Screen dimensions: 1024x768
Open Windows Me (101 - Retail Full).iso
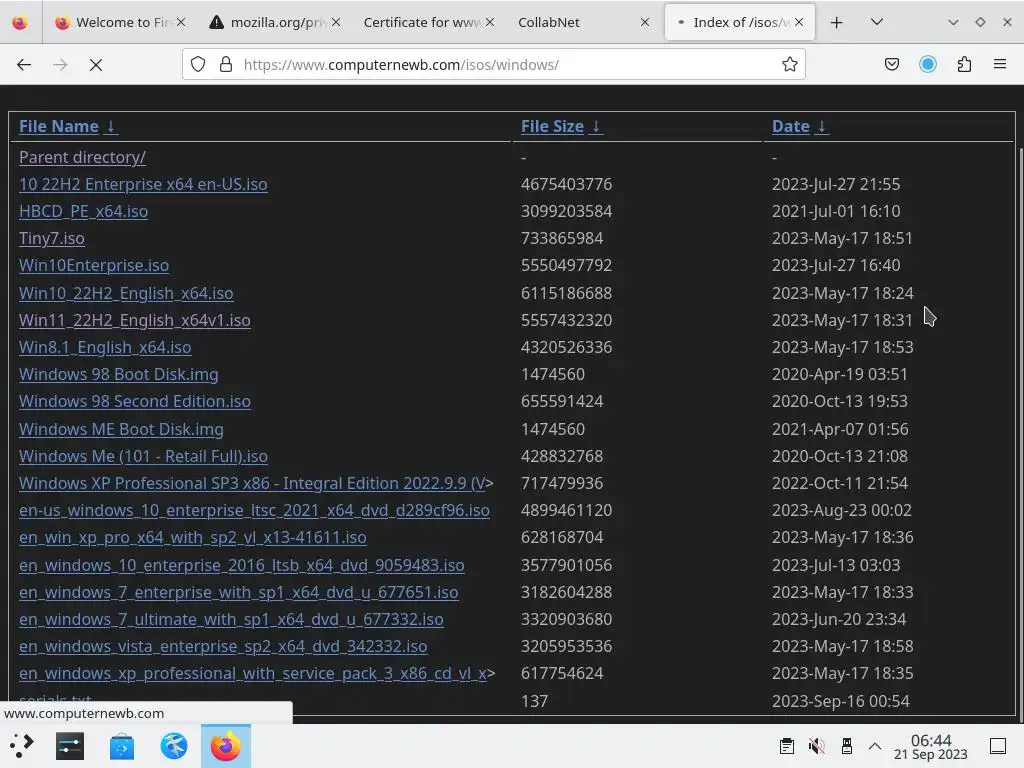(143, 456)
